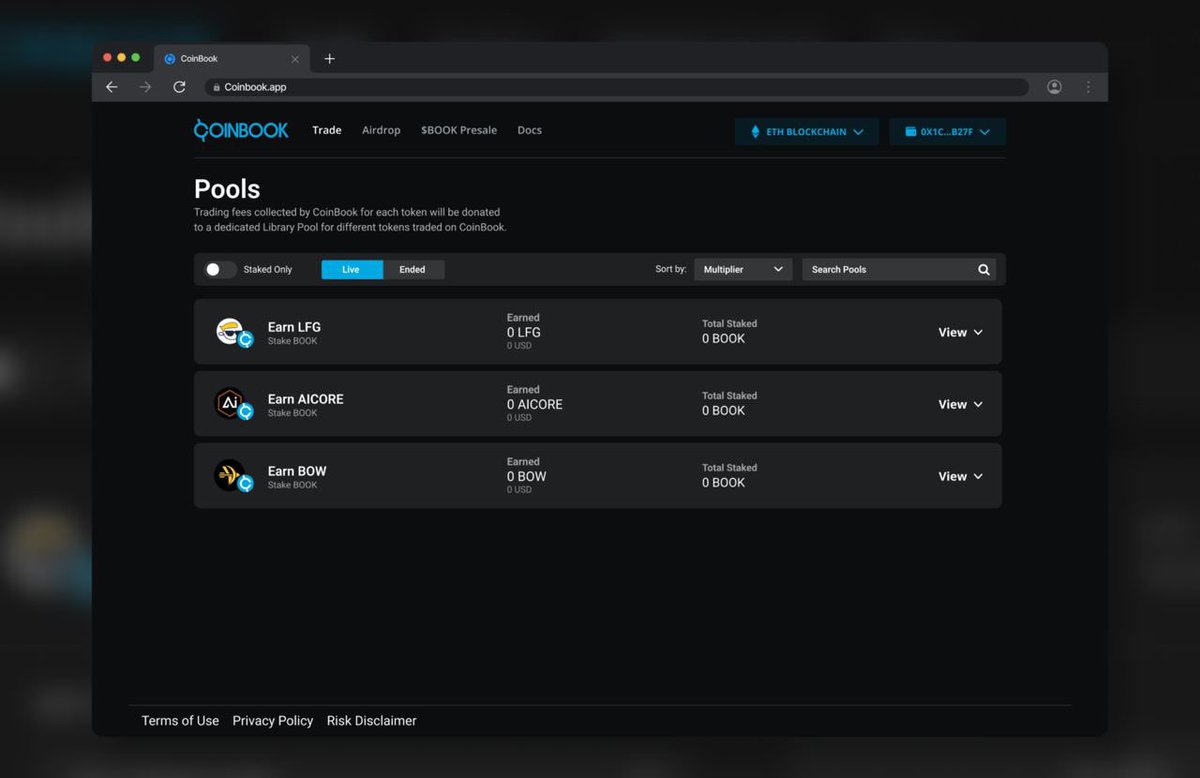Click the padlock icon in address bar
Screen dimensions: 1200x778
pyautogui.click(x=216, y=87)
